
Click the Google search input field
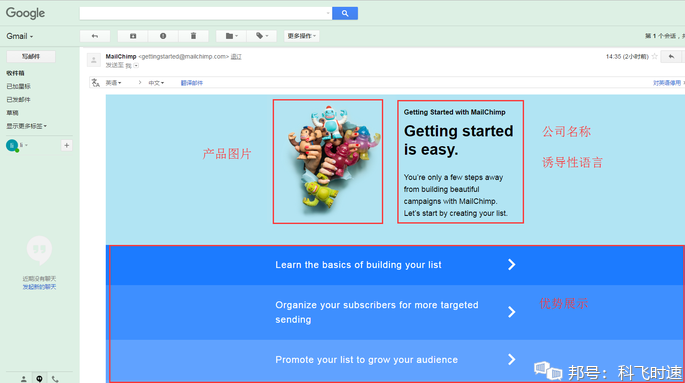[203, 13]
